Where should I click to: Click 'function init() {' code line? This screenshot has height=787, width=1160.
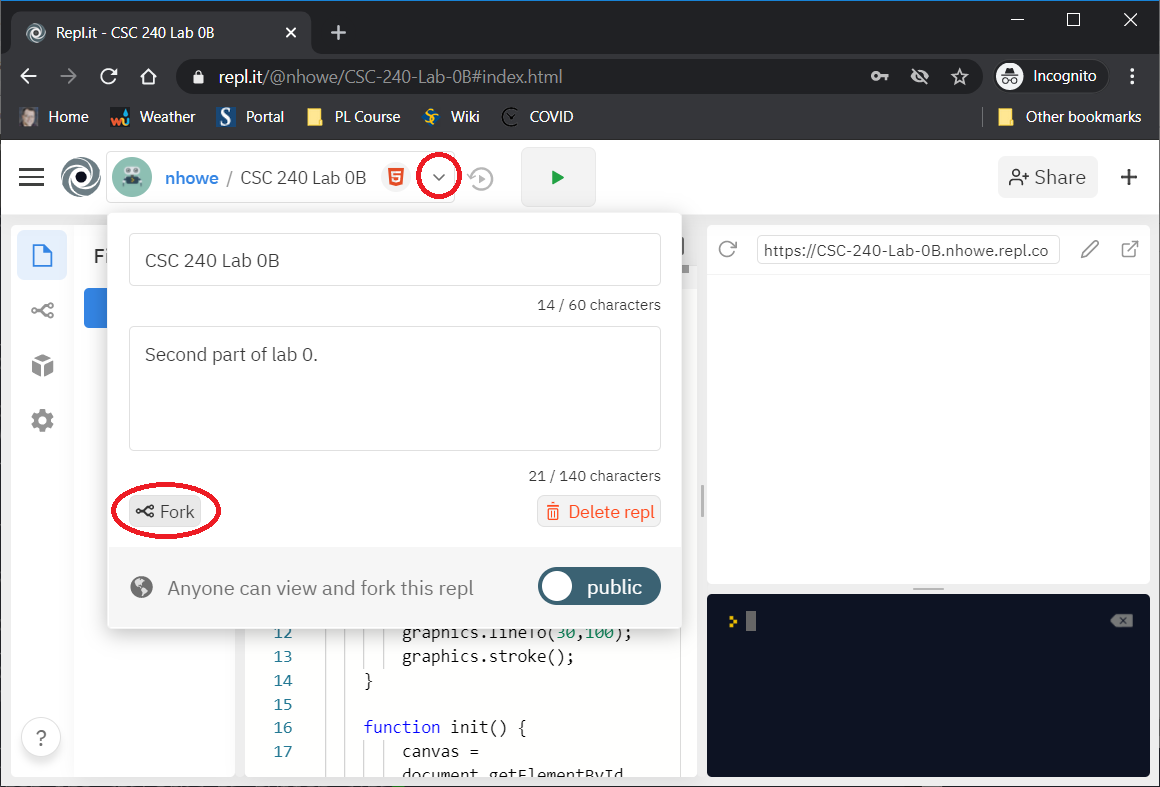[x=445, y=727]
